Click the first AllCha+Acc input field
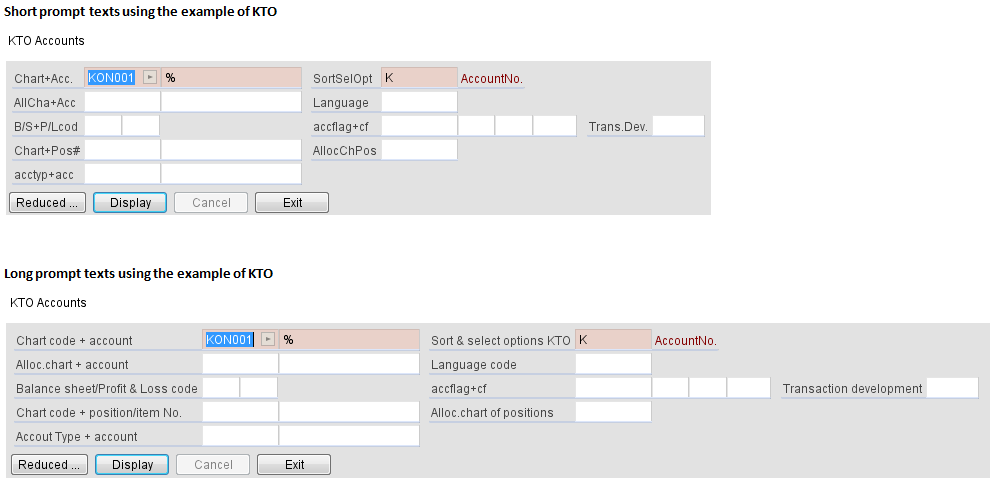This screenshot has width=997, height=486. [x=122, y=102]
